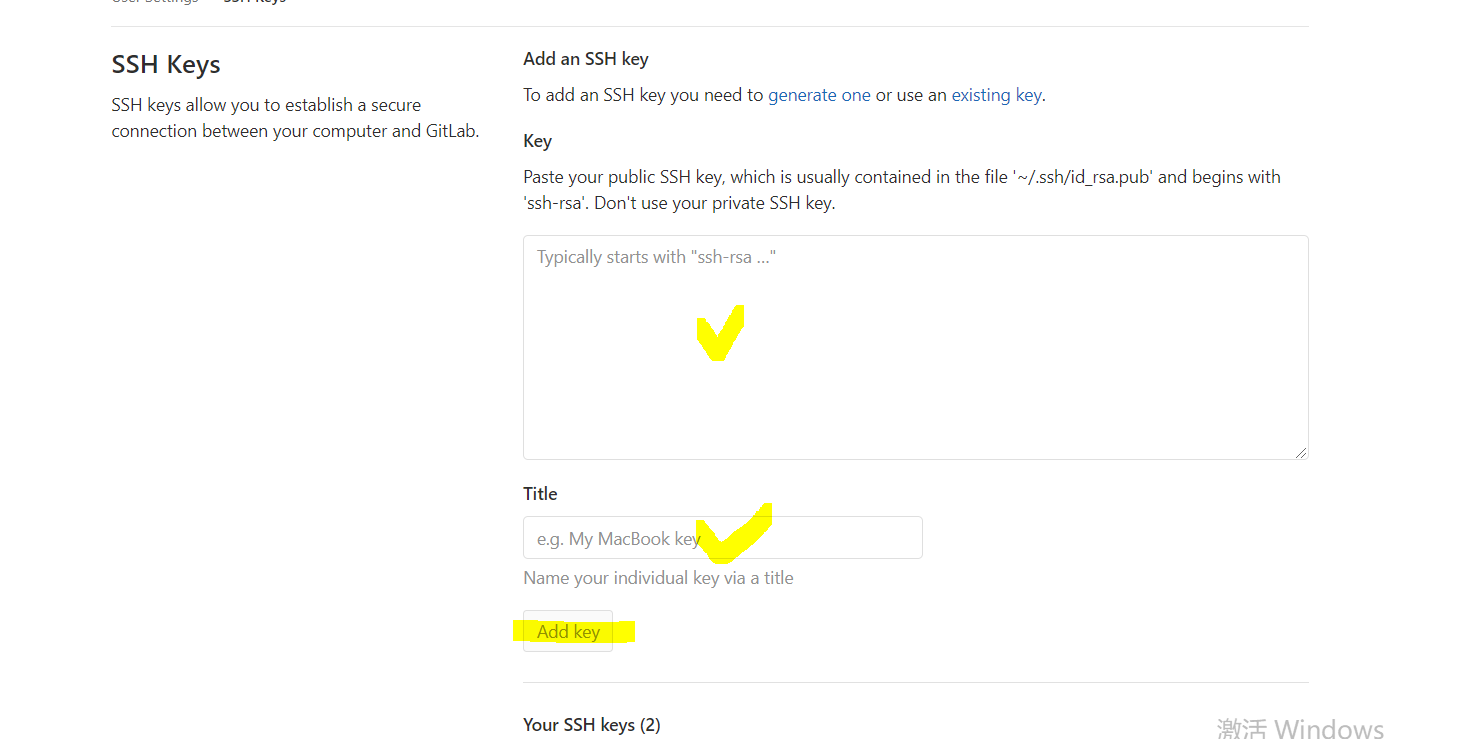Click the "Key" field label
The height and width of the screenshot is (739, 1460).
pyautogui.click(x=537, y=141)
